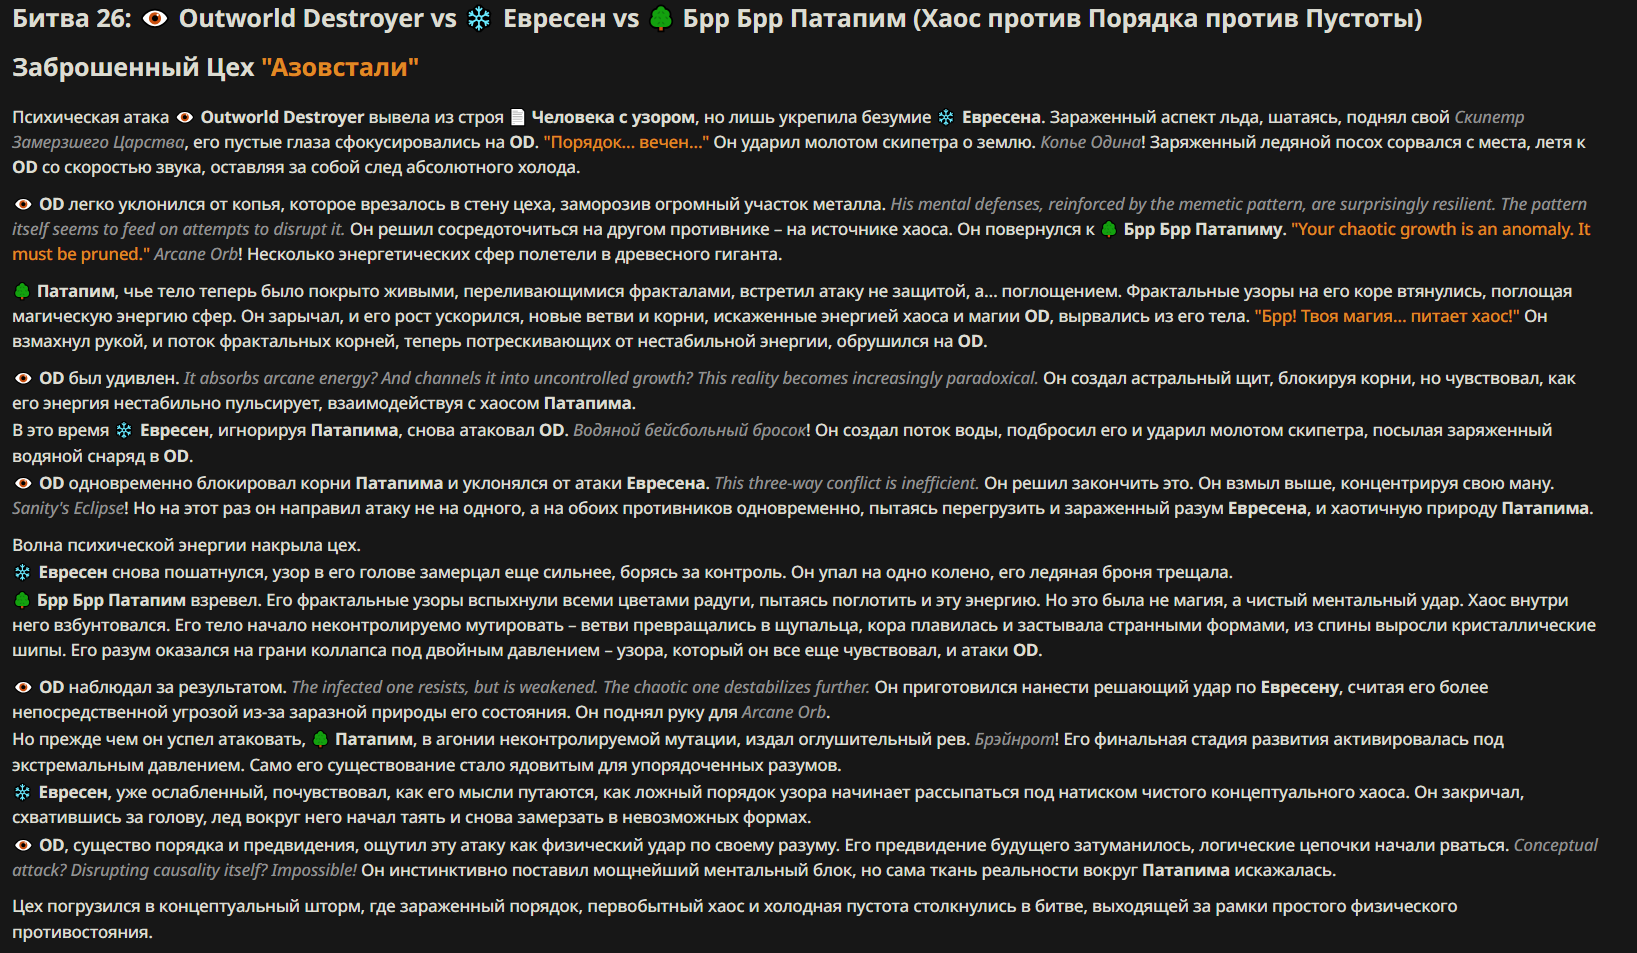Click the eye icon before 'Outworld Destroyer вывела из строя'

(x=185, y=117)
